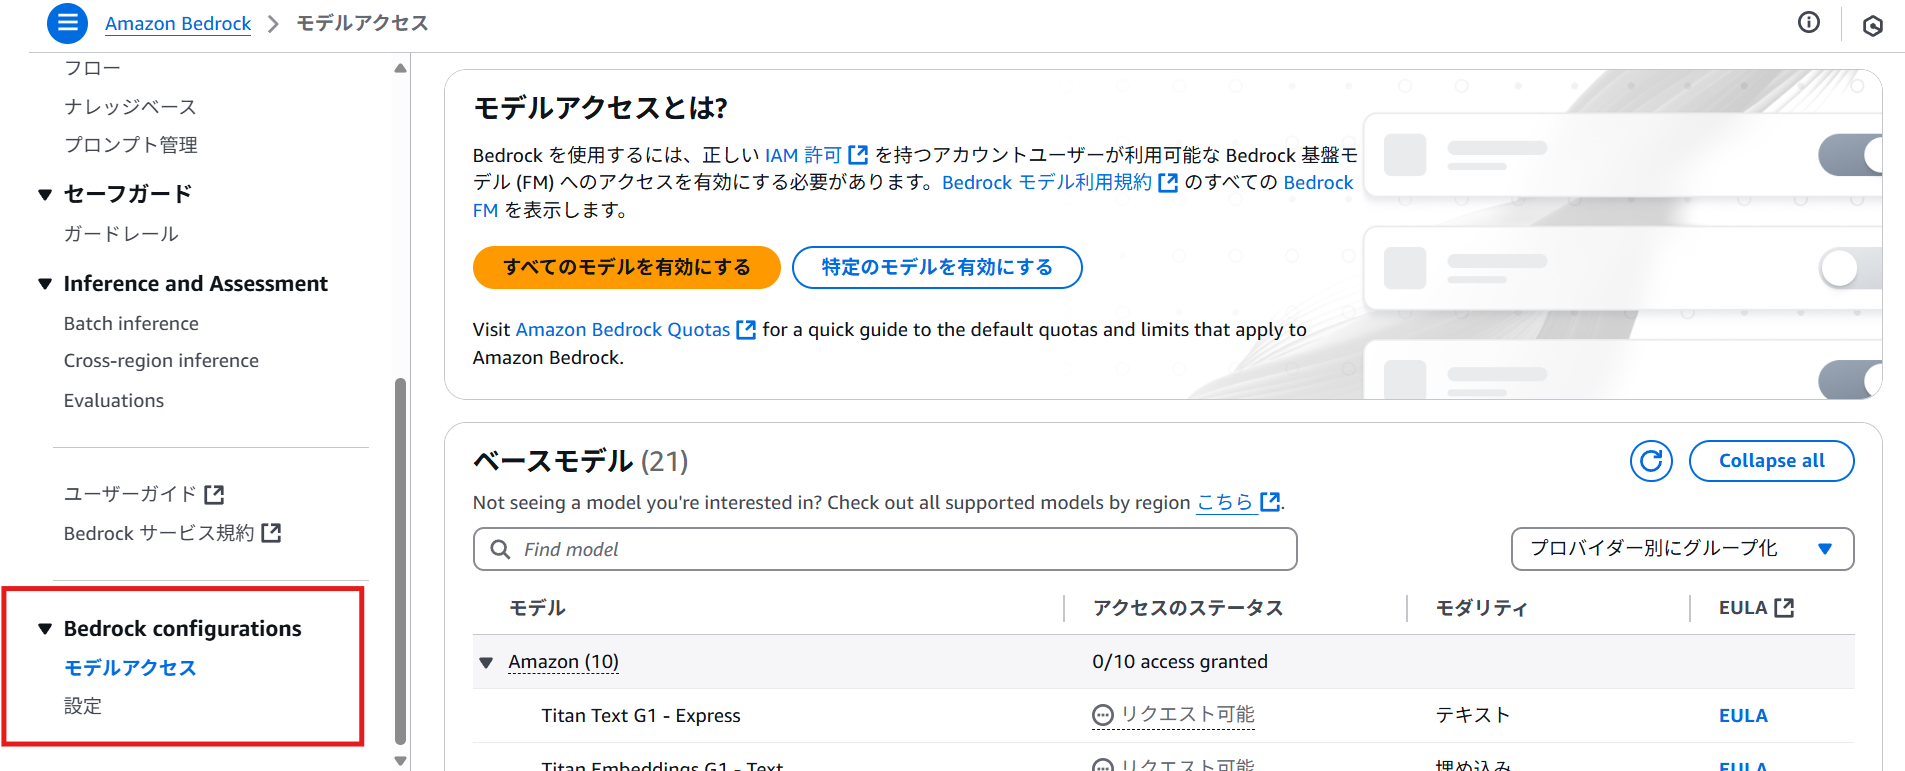Screen dimensions: 1905x771
Task: Refresh the base models list
Action: (x=1651, y=461)
